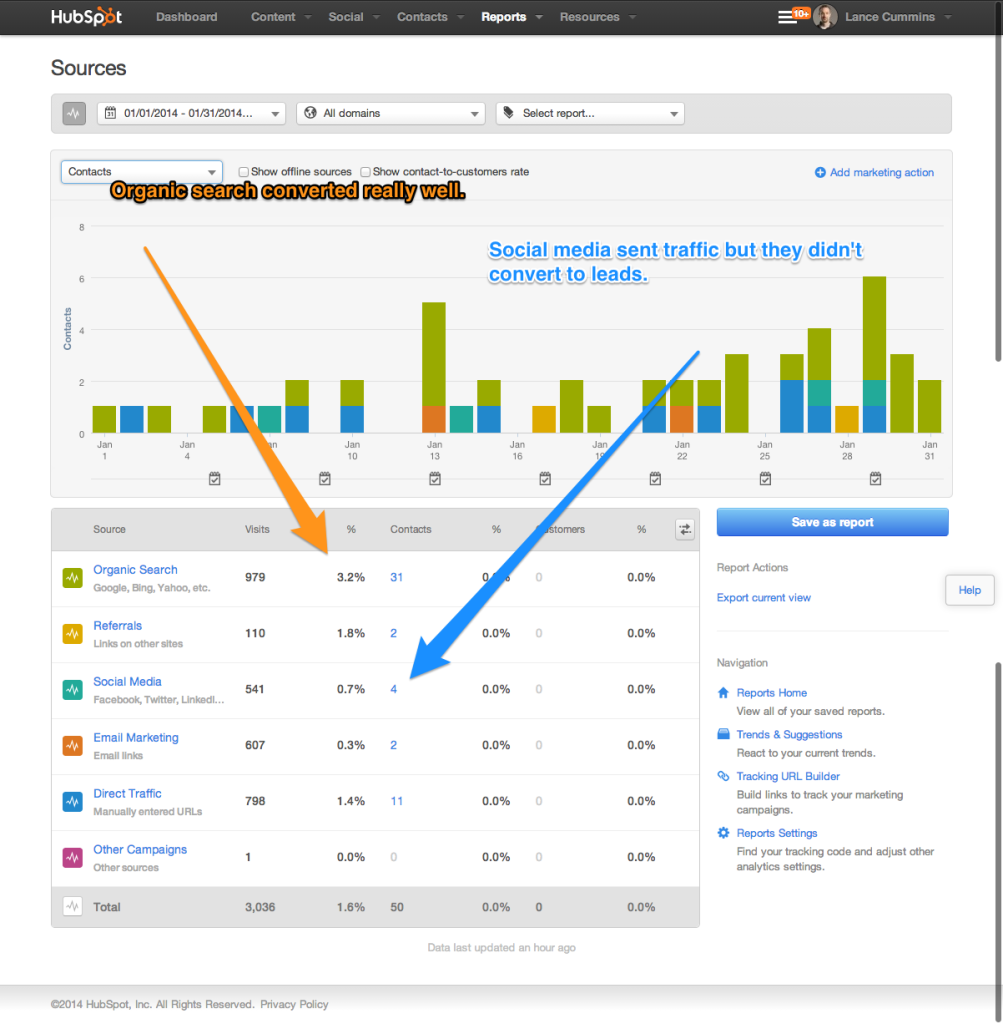Viewport: 1003px width, 1024px height.
Task: Click the Direct Traffic source icon
Action: point(72,801)
